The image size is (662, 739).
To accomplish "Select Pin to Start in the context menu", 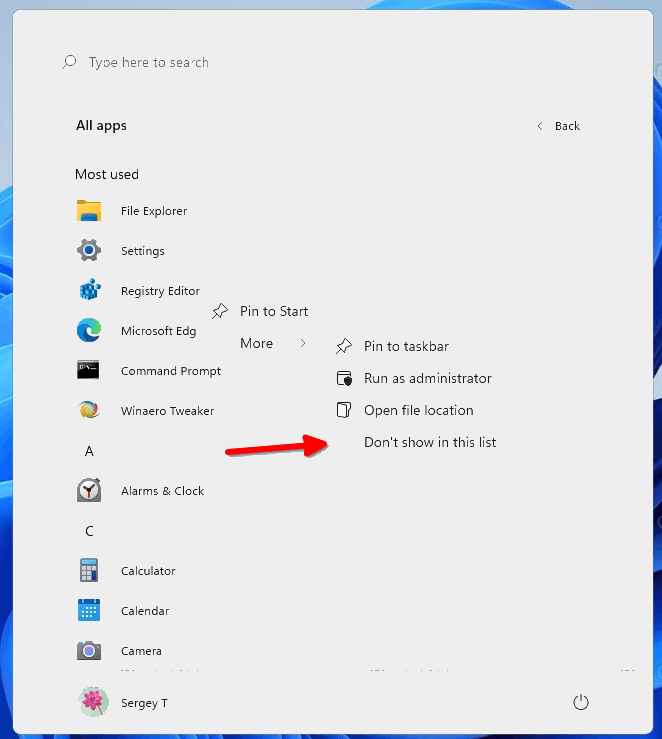I will (x=273, y=311).
